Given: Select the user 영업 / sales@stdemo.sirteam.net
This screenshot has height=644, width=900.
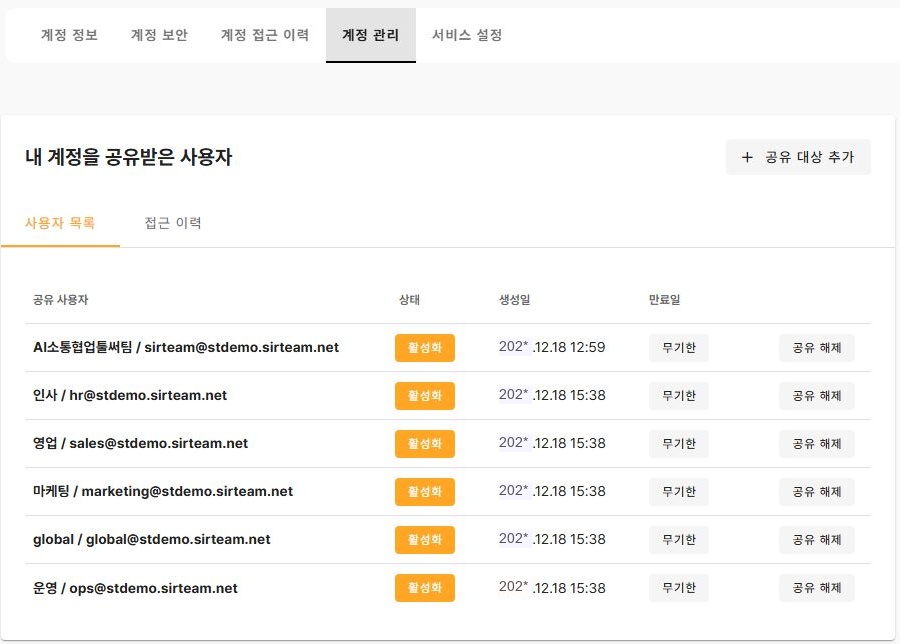Looking at the screenshot, I should 140,443.
